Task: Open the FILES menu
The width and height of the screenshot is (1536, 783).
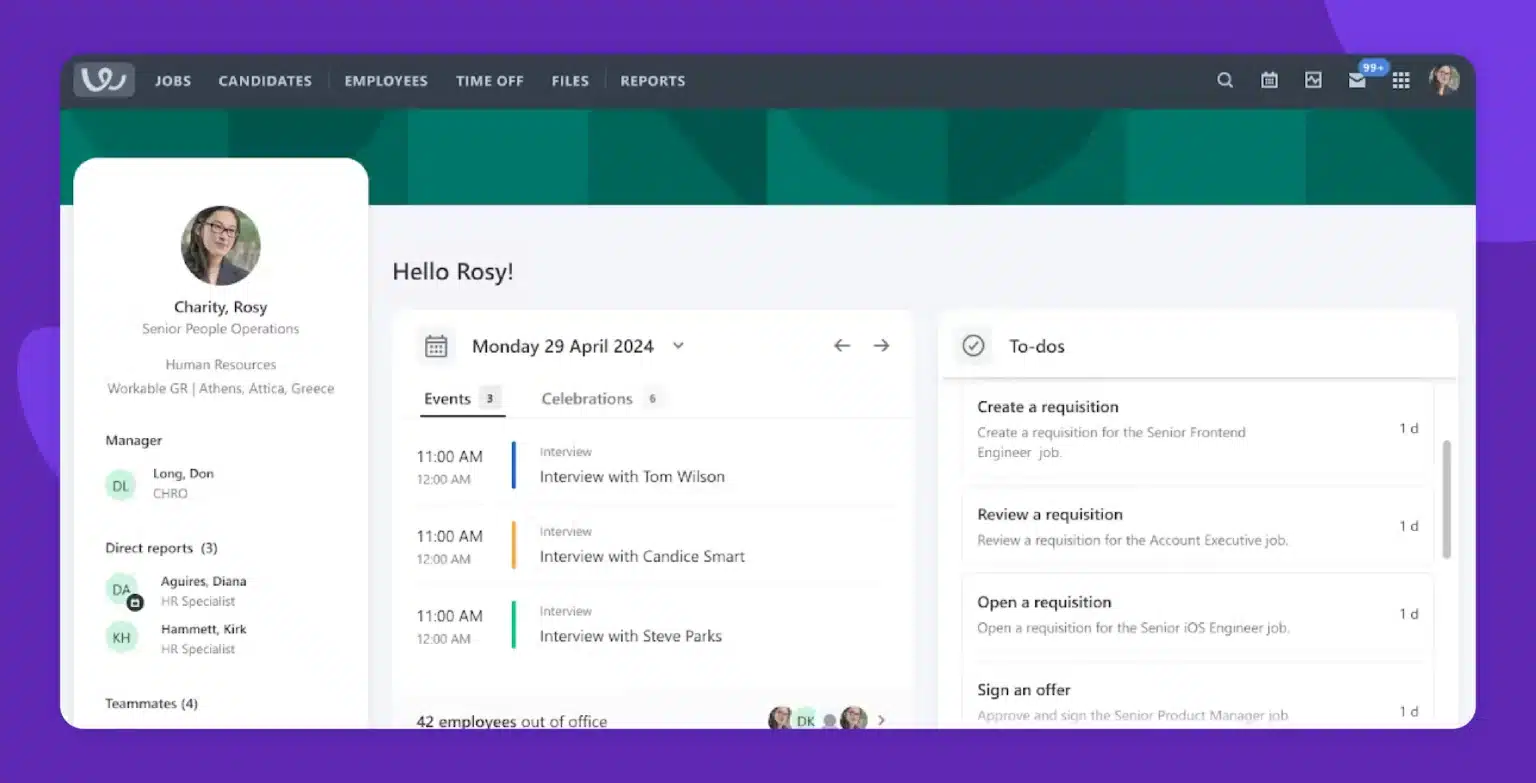Action: pos(570,81)
